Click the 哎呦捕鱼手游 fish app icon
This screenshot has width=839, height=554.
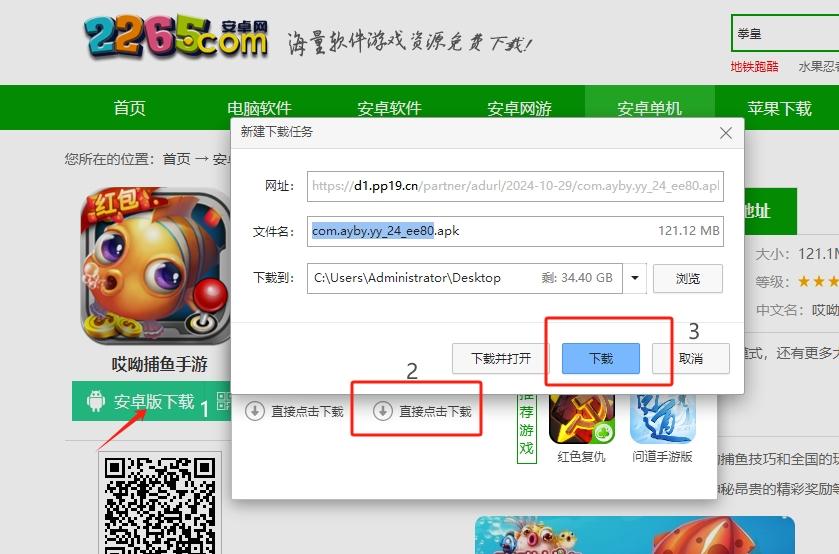(x=155, y=266)
